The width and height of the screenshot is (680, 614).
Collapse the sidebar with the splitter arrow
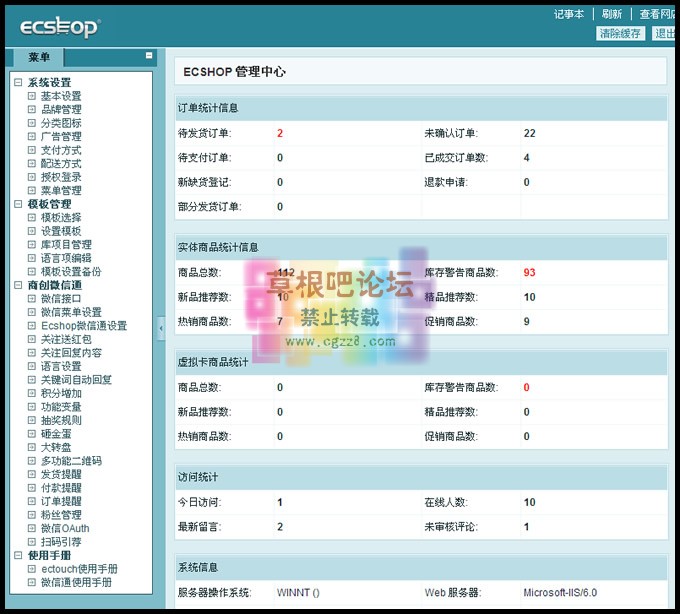[161, 328]
